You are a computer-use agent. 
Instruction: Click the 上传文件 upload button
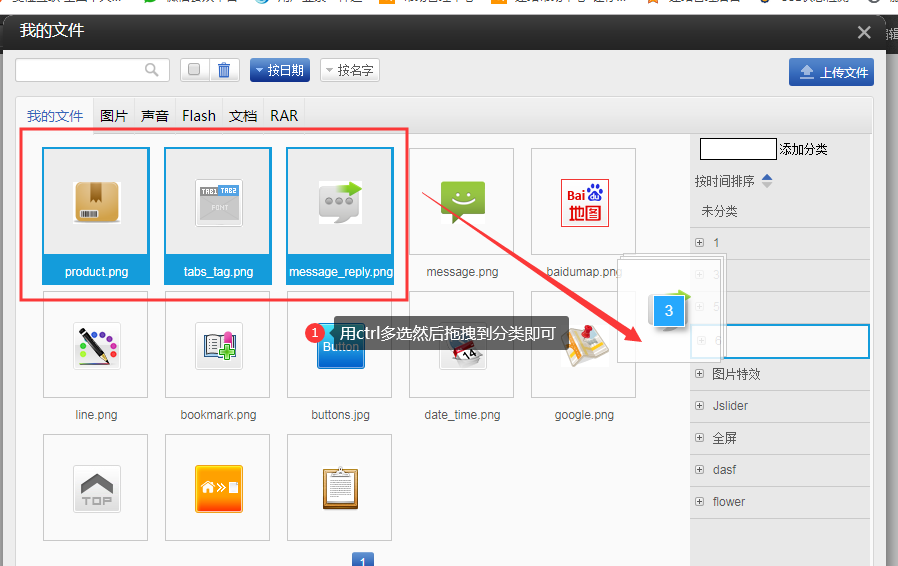coord(831,72)
